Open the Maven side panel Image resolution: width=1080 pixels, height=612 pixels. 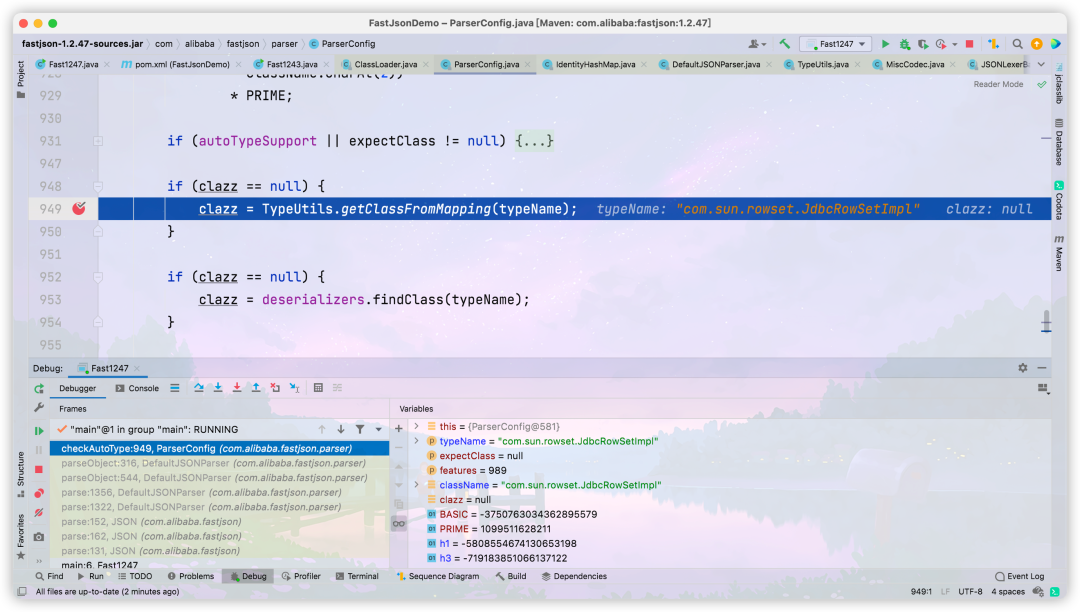(1059, 253)
